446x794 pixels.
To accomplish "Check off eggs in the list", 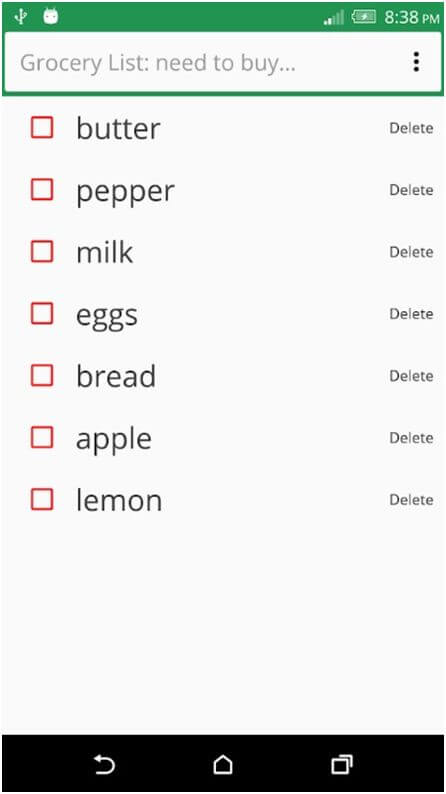I will tap(42, 313).
